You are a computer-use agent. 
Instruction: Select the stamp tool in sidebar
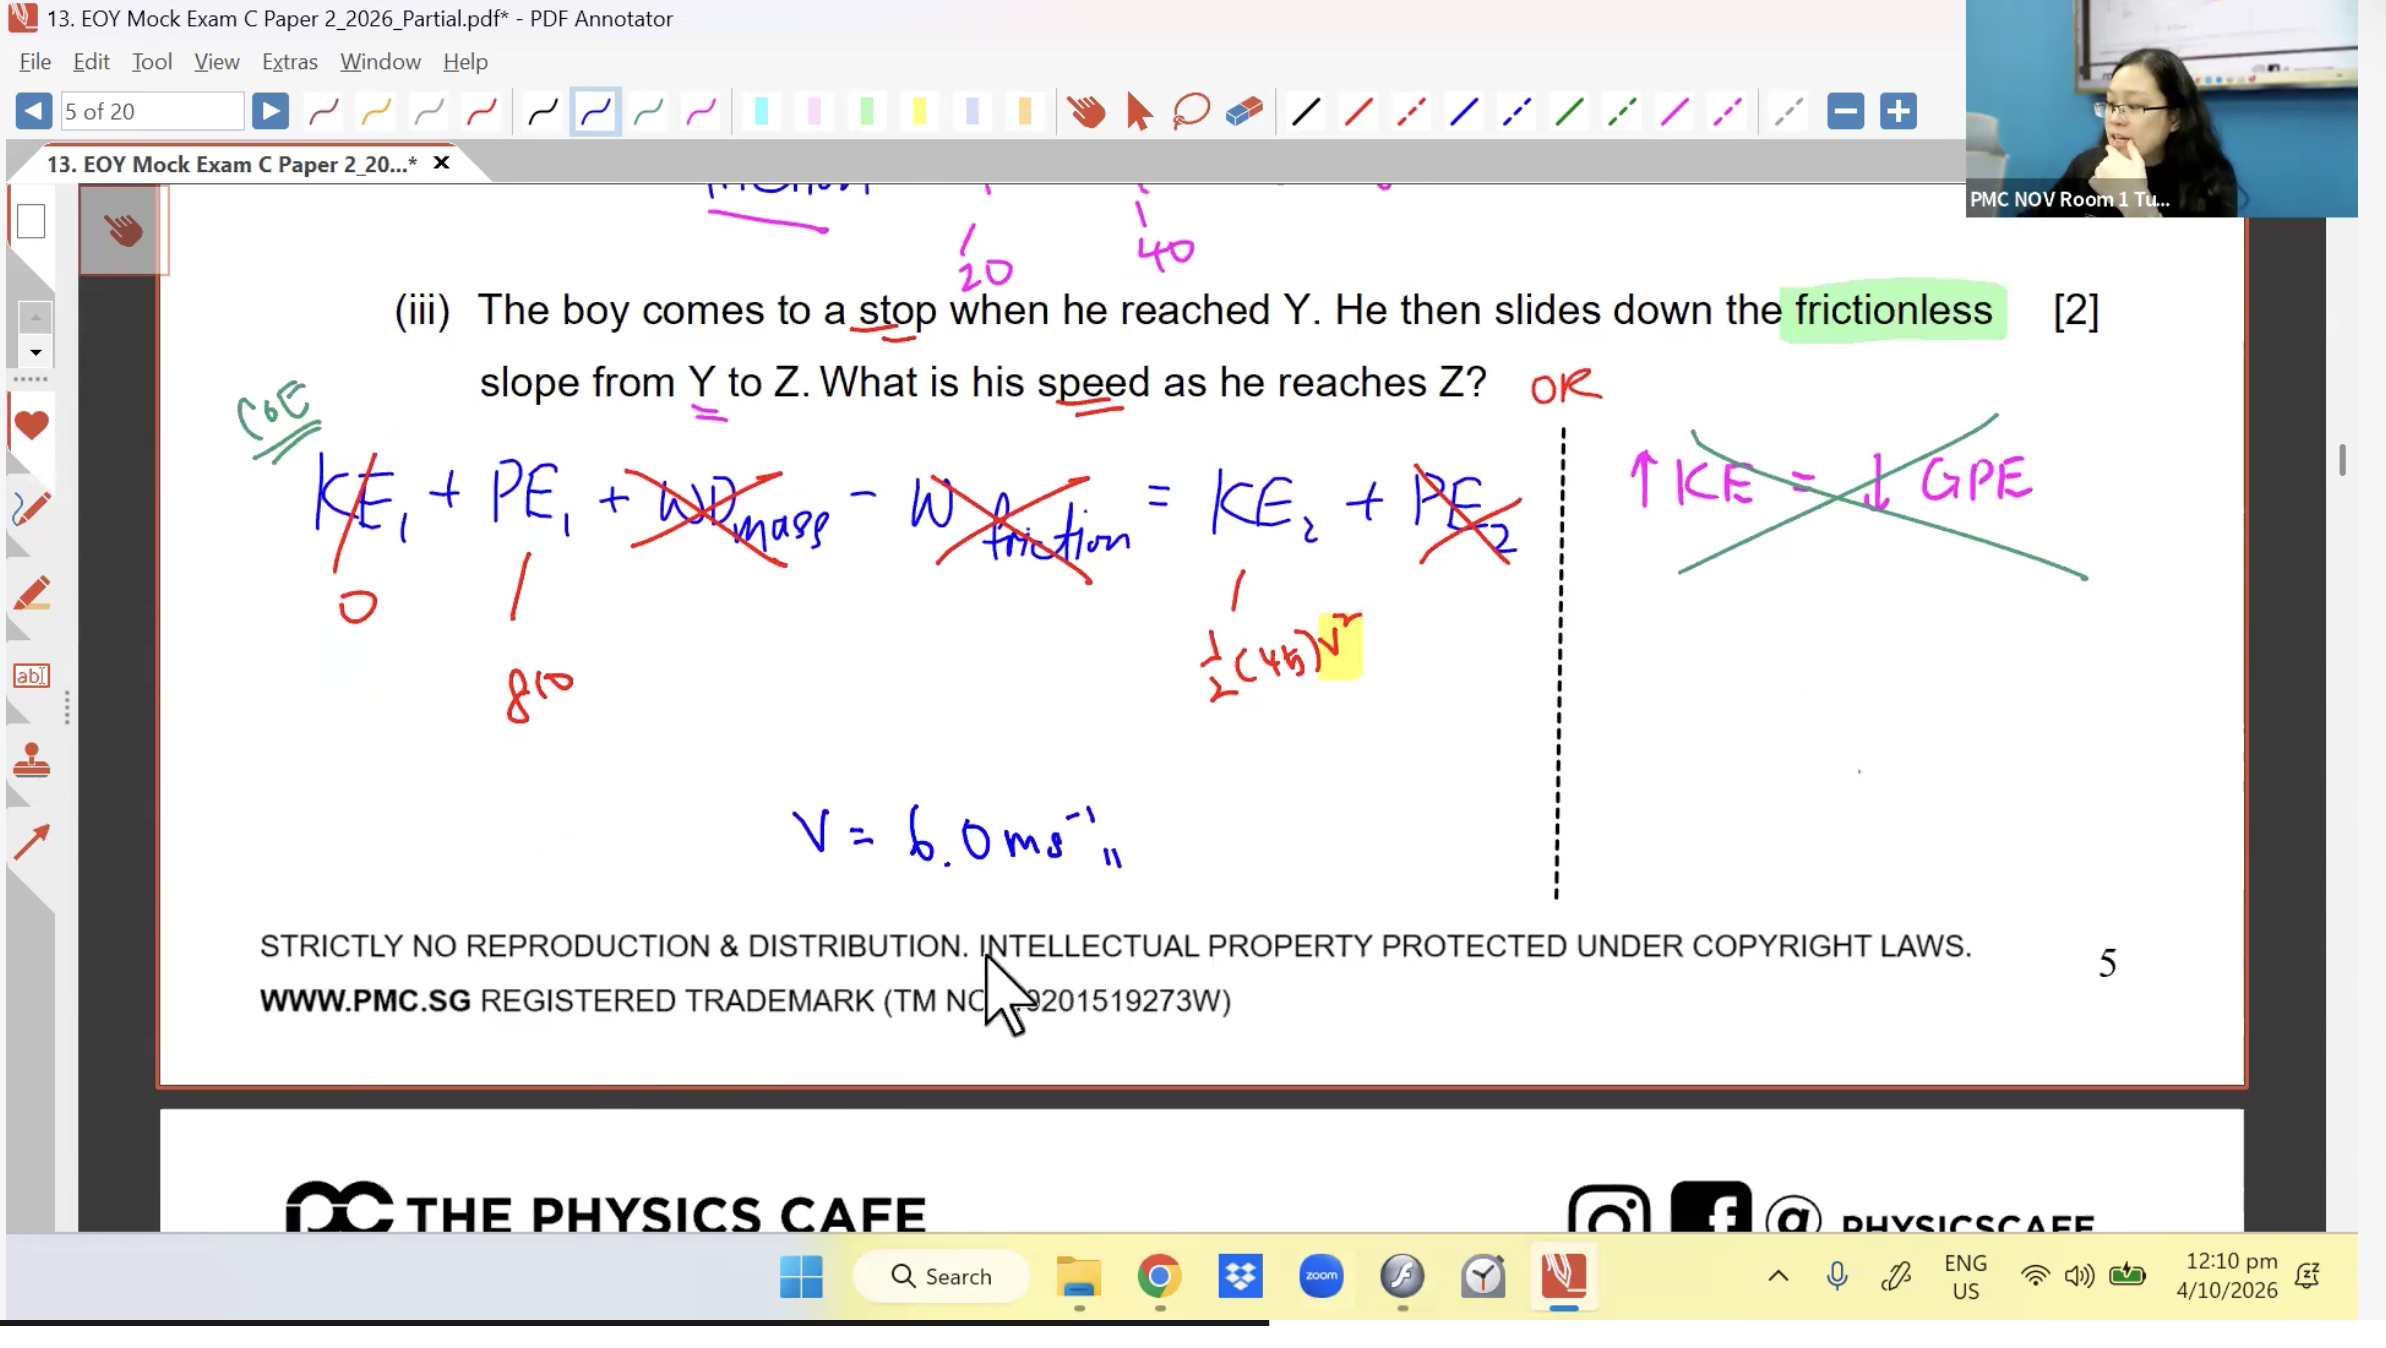pos(31,760)
